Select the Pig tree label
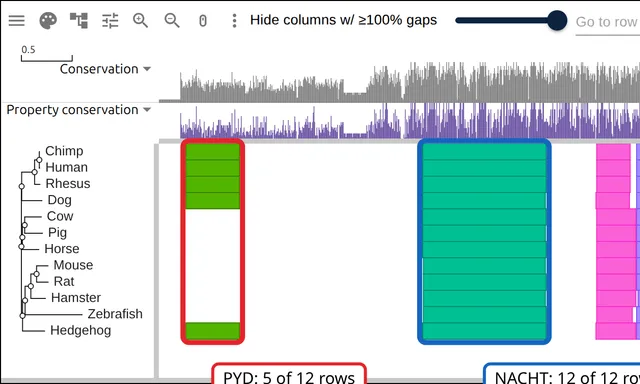Viewport: 640px width, 384px height. [x=57, y=233]
